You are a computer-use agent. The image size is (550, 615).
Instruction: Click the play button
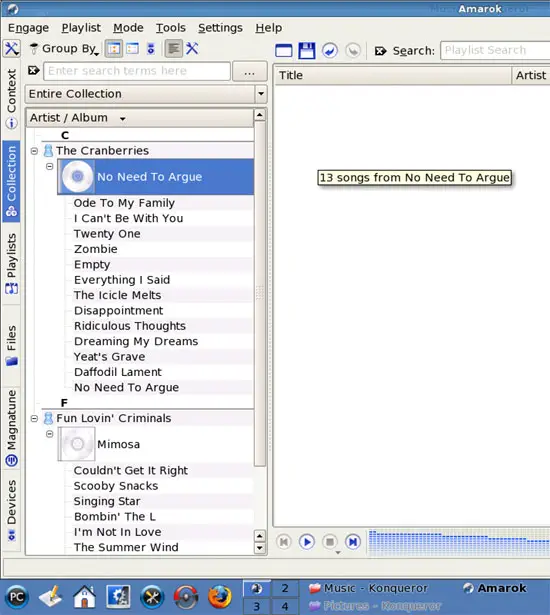[x=307, y=542]
